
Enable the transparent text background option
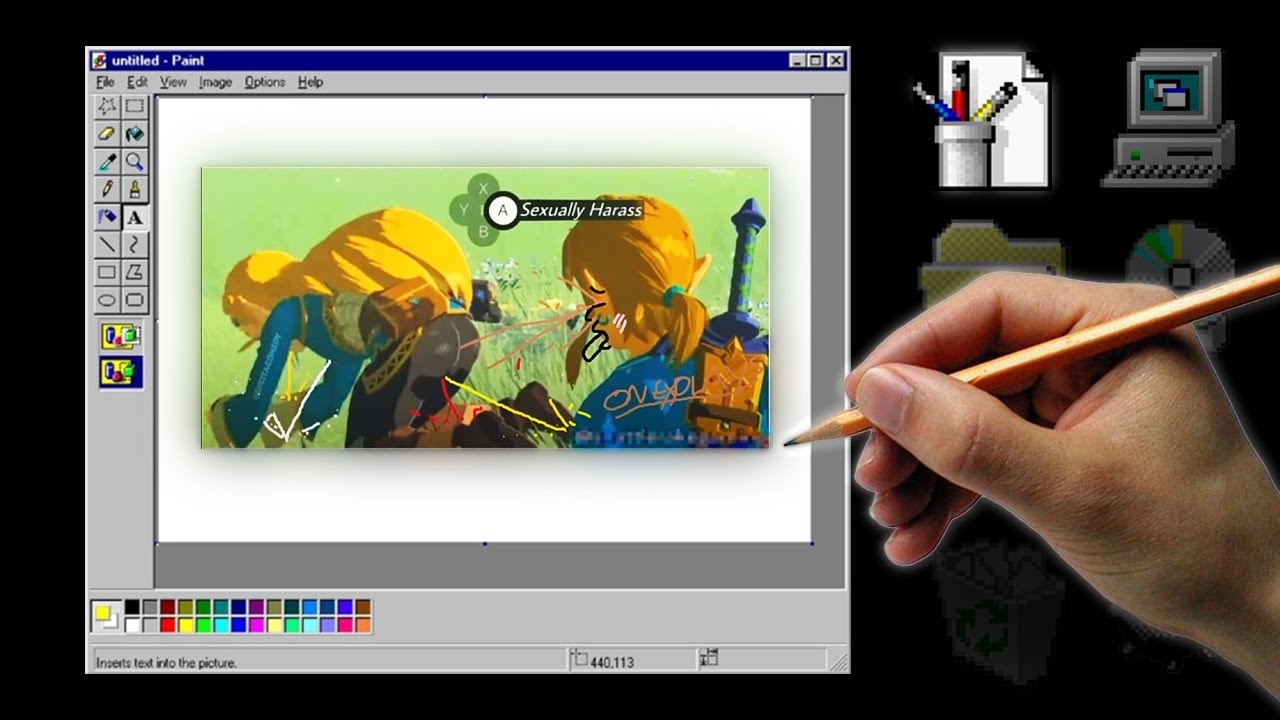pos(121,373)
